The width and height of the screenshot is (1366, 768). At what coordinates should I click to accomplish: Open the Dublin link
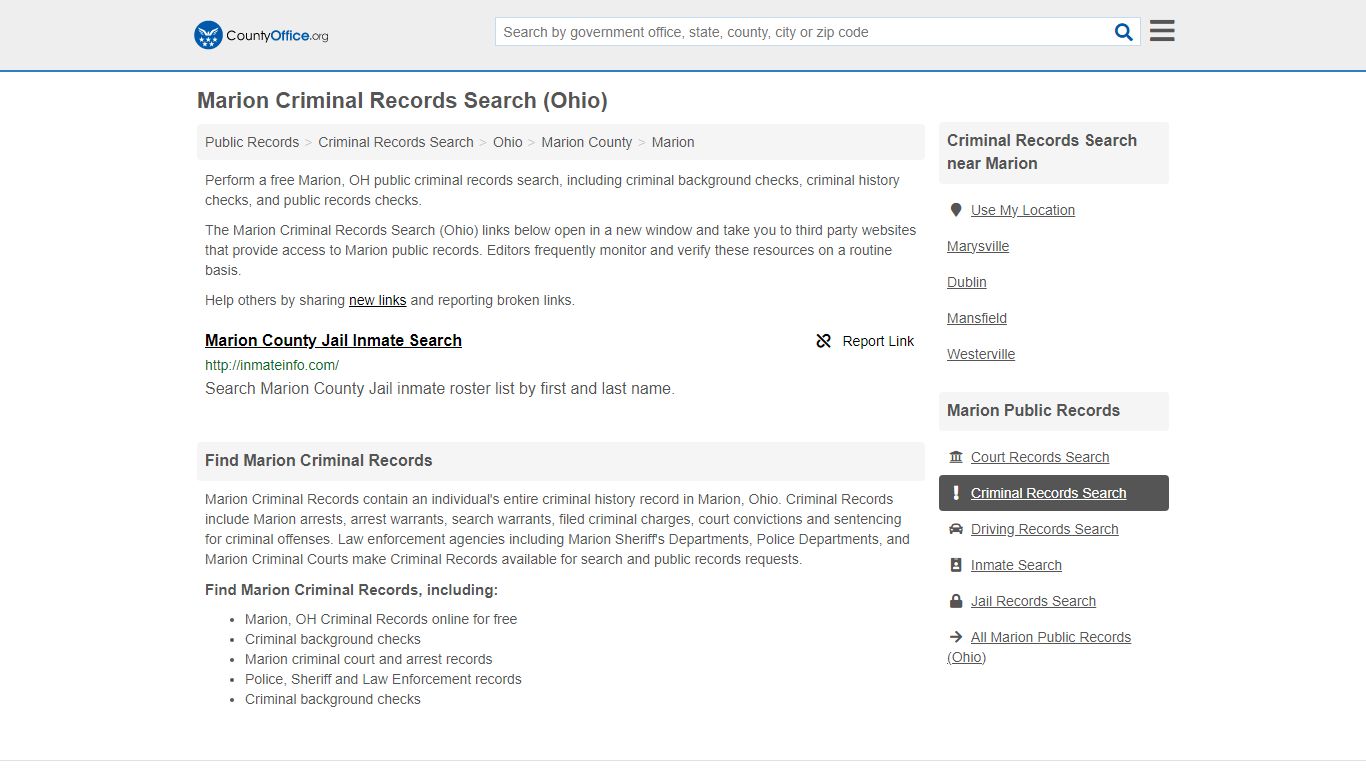pyautogui.click(x=967, y=282)
